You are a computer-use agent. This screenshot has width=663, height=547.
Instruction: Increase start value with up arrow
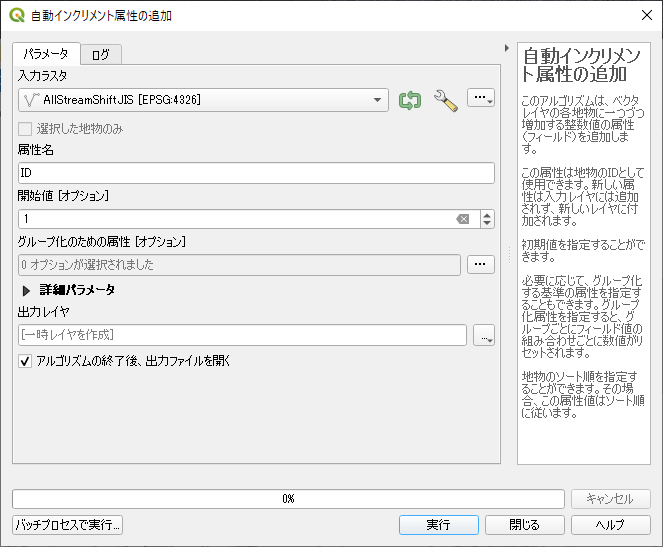(x=487, y=215)
